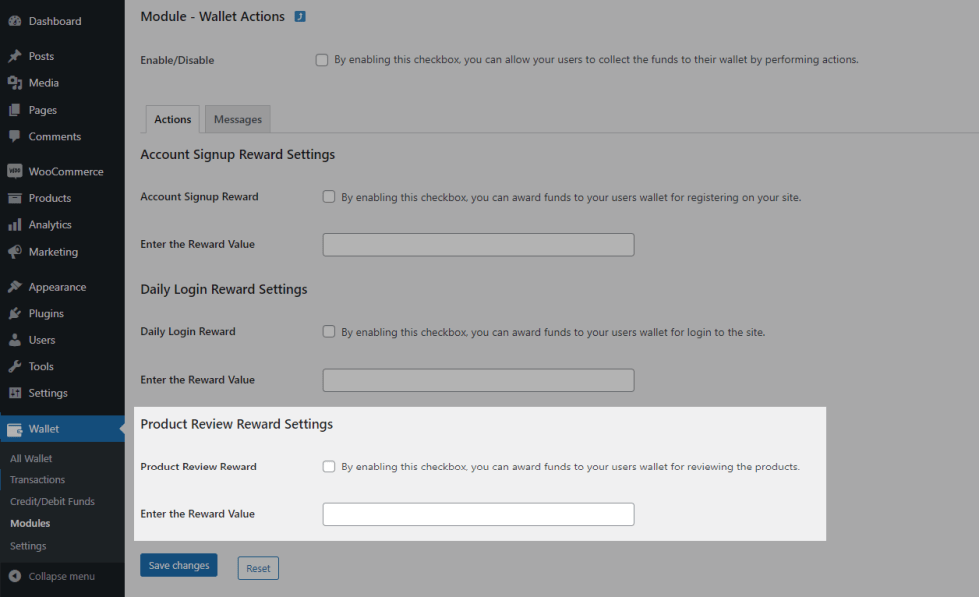Click the Analytics bar chart icon
Screen dimensions: 979x597
coord(15,225)
